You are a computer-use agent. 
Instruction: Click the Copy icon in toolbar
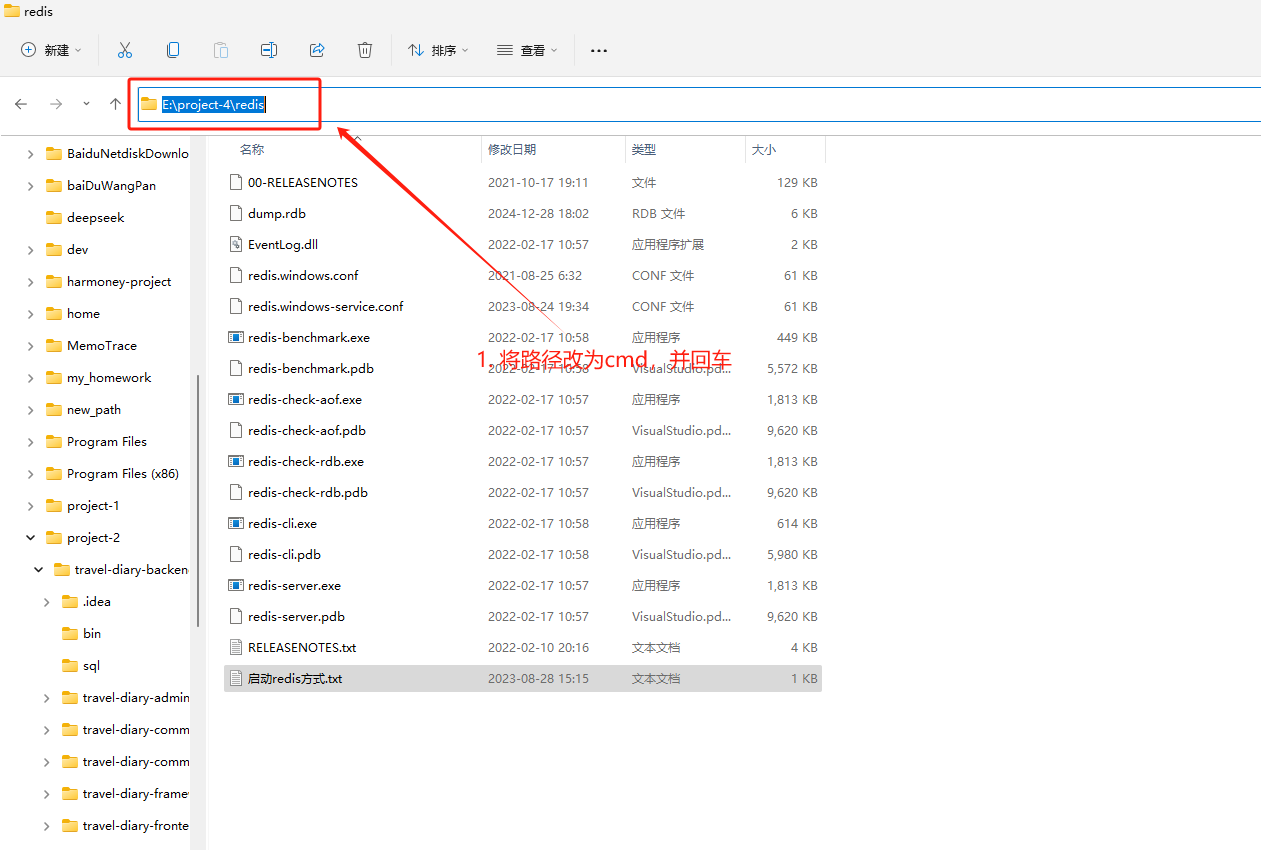click(173, 50)
